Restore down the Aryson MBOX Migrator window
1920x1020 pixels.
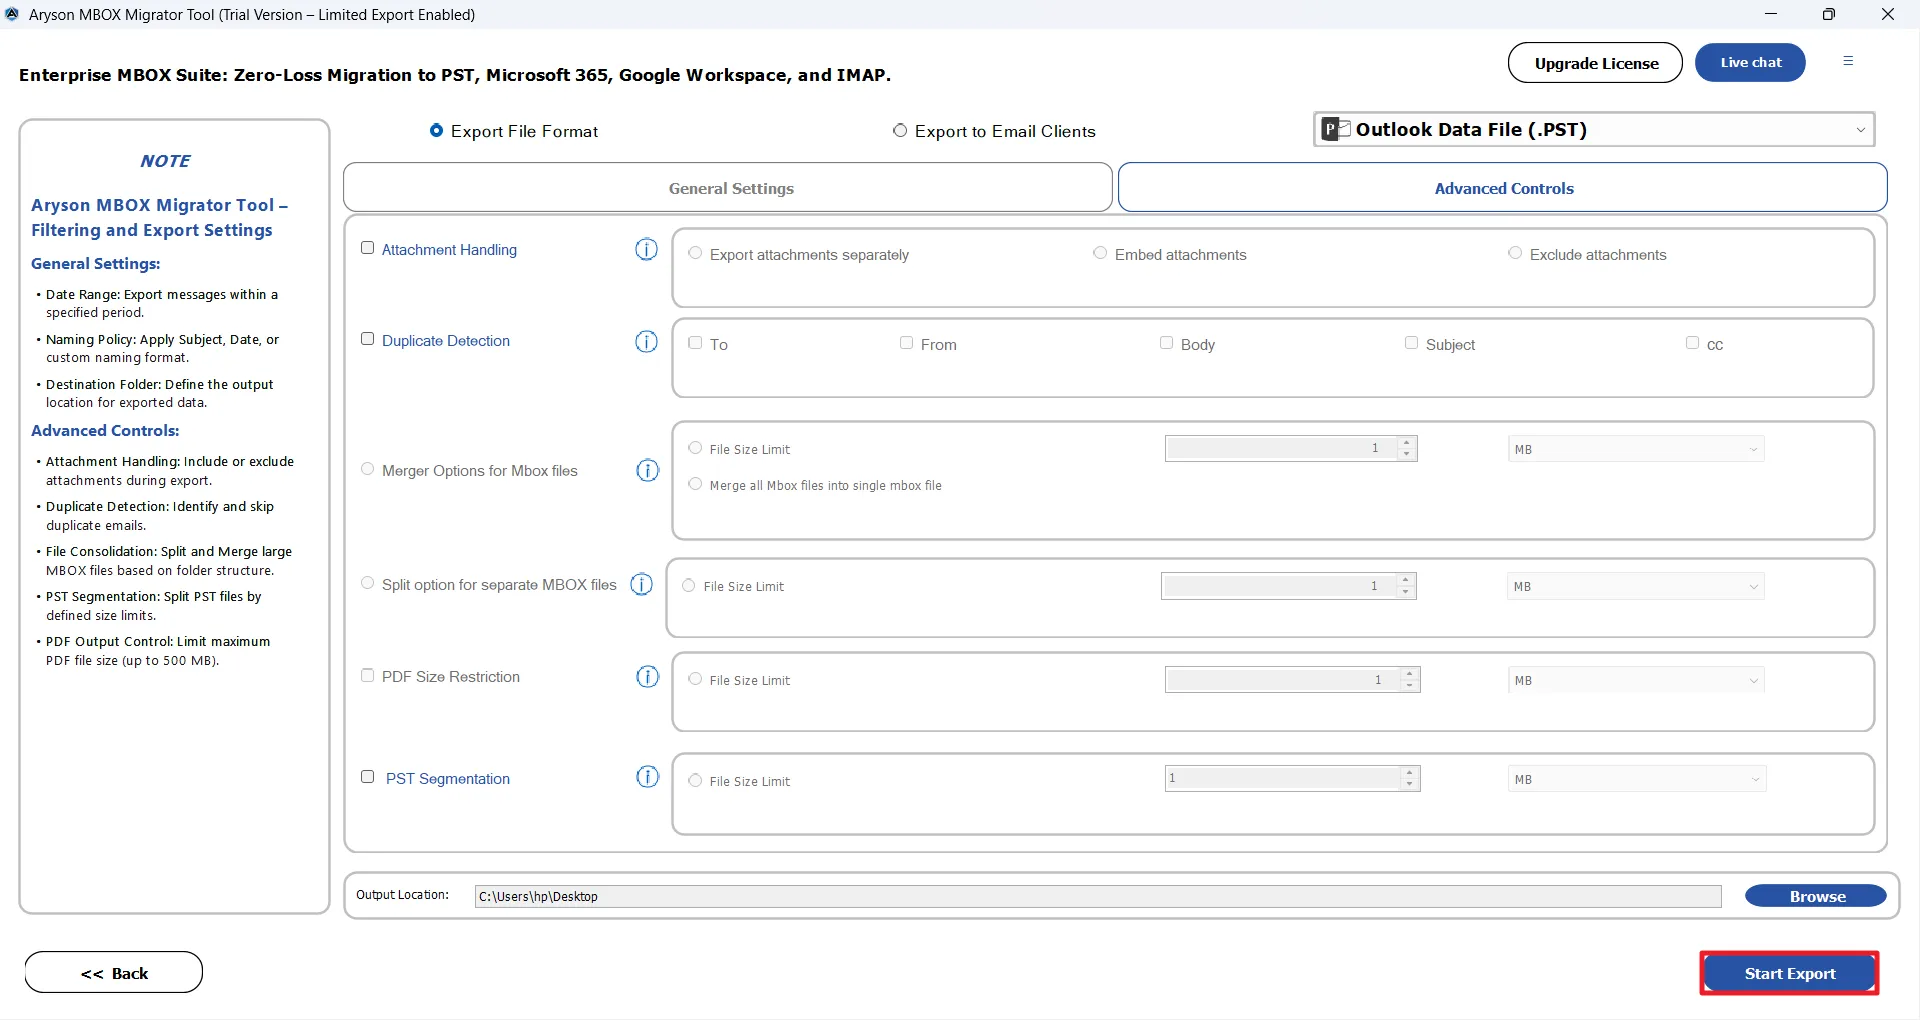[x=1829, y=14]
